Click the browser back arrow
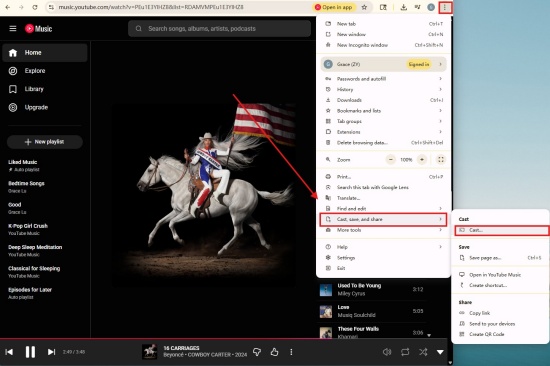This screenshot has width=550, height=366. click(8, 7)
